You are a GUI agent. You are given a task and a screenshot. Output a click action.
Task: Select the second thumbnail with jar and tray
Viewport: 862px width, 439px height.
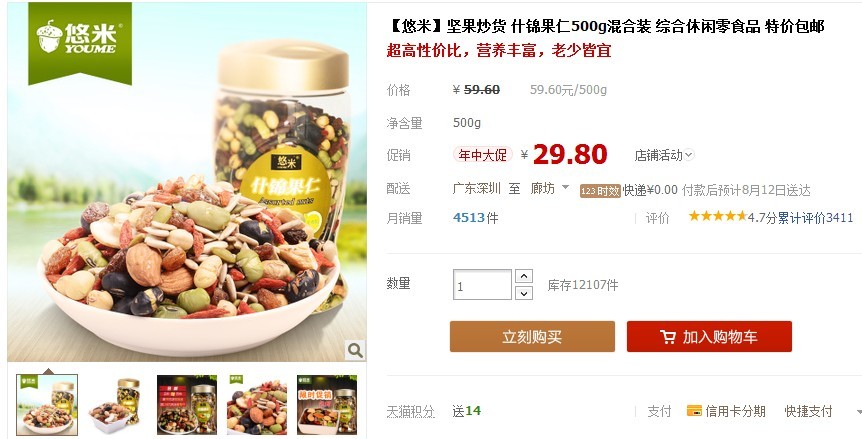(x=117, y=405)
